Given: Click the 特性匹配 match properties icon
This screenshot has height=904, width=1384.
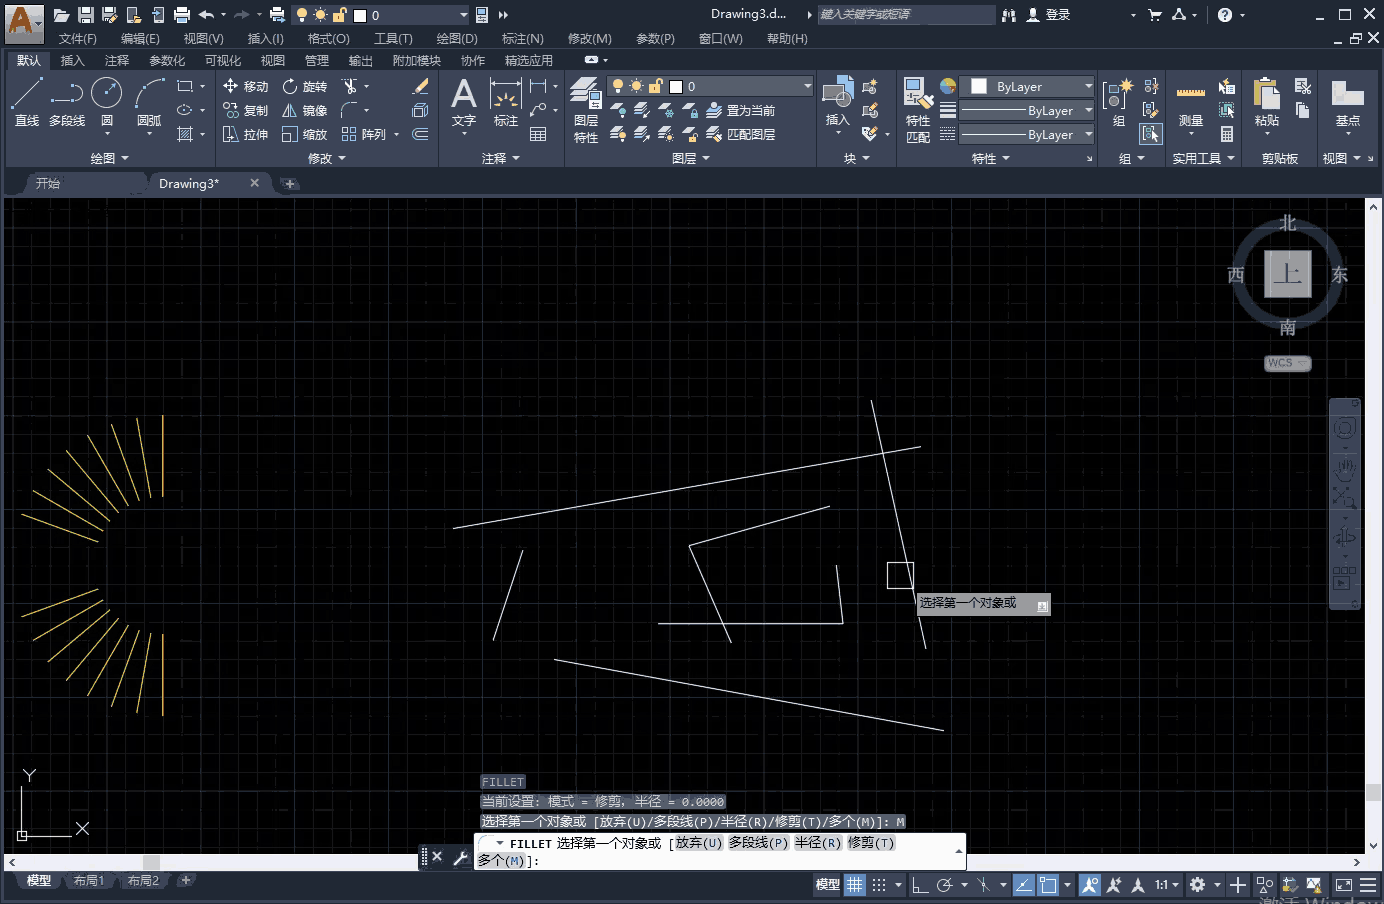Looking at the screenshot, I should 918,110.
